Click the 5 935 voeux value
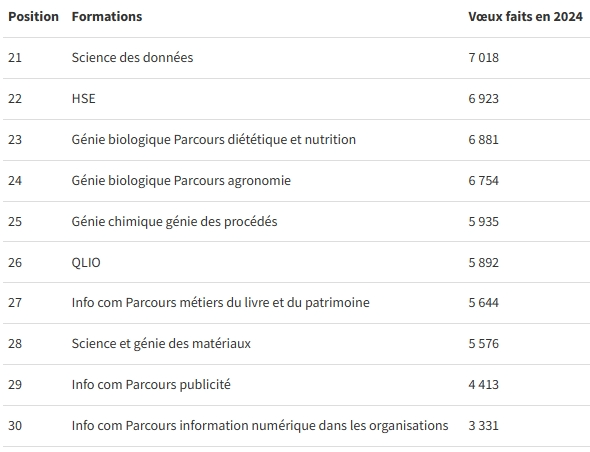The width and height of the screenshot is (590, 452). click(x=484, y=222)
